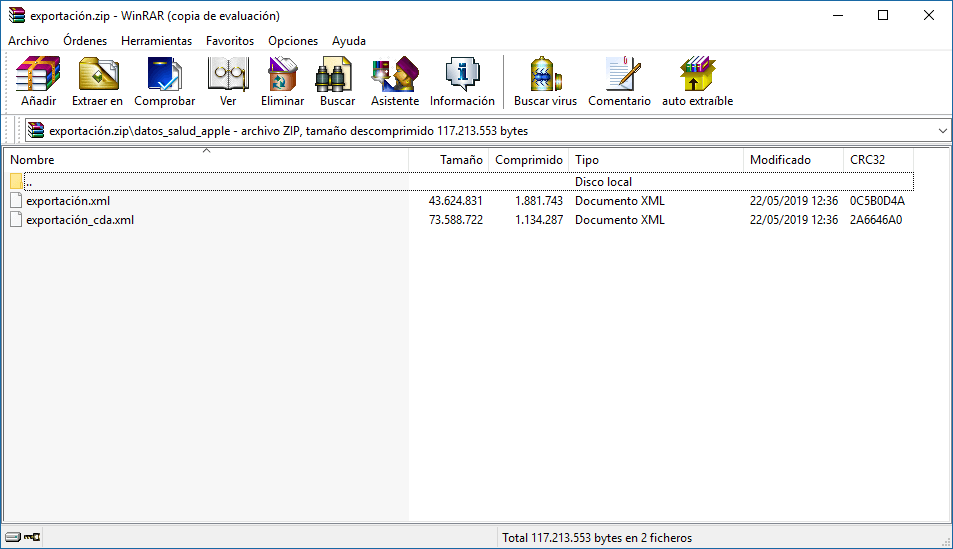
Task: Click status bar total bytes text
Action: pos(597,537)
